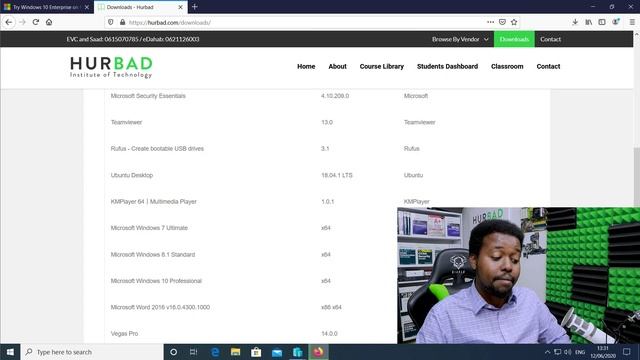This screenshot has width=640, height=360.
Task: Click Microsoft Security Essentials row name
Action: [x=148, y=96]
